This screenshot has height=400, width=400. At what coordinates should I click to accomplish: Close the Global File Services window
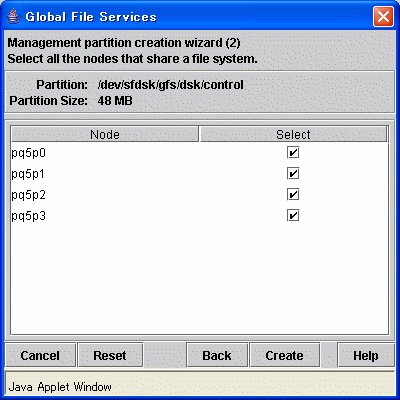pyautogui.click(x=383, y=17)
